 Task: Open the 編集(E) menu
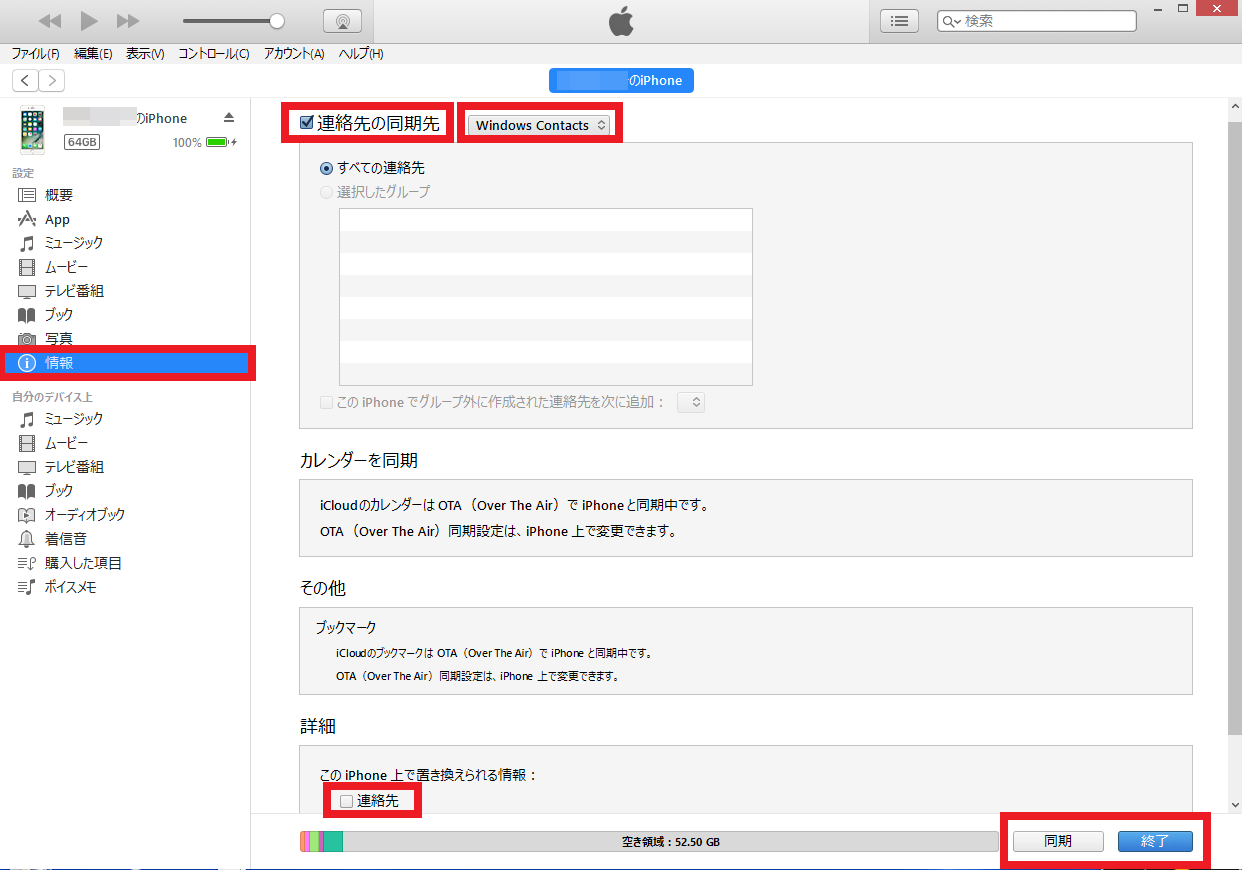(93, 53)
